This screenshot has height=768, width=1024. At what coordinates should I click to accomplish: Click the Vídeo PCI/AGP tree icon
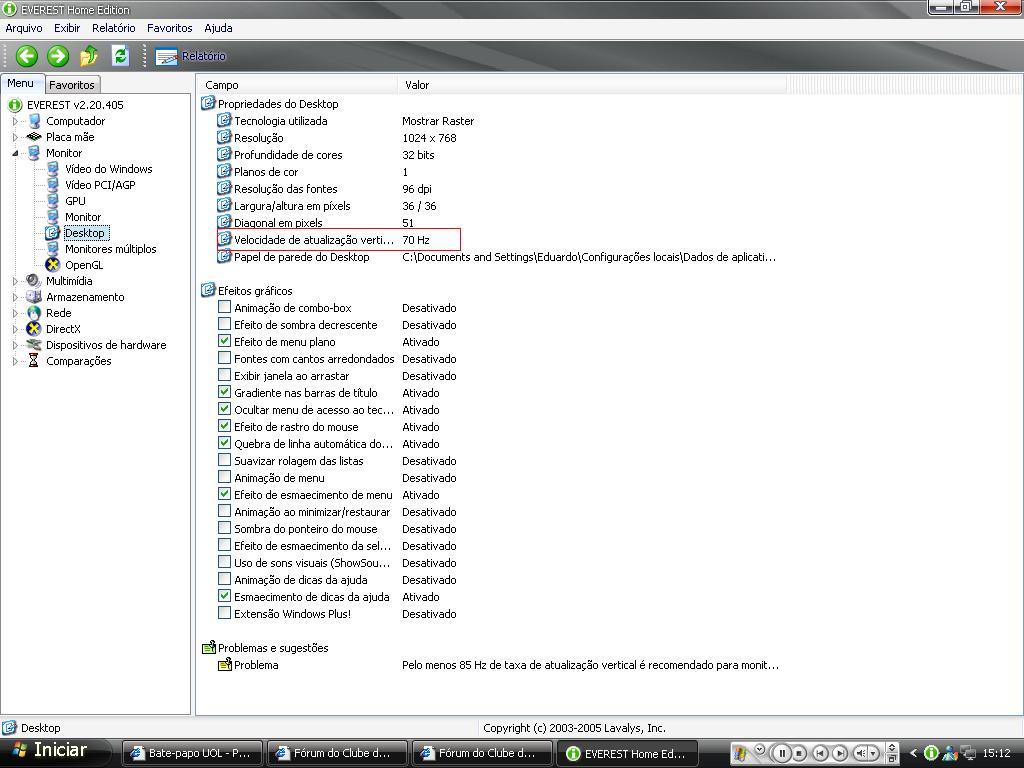tap(53, 185)
